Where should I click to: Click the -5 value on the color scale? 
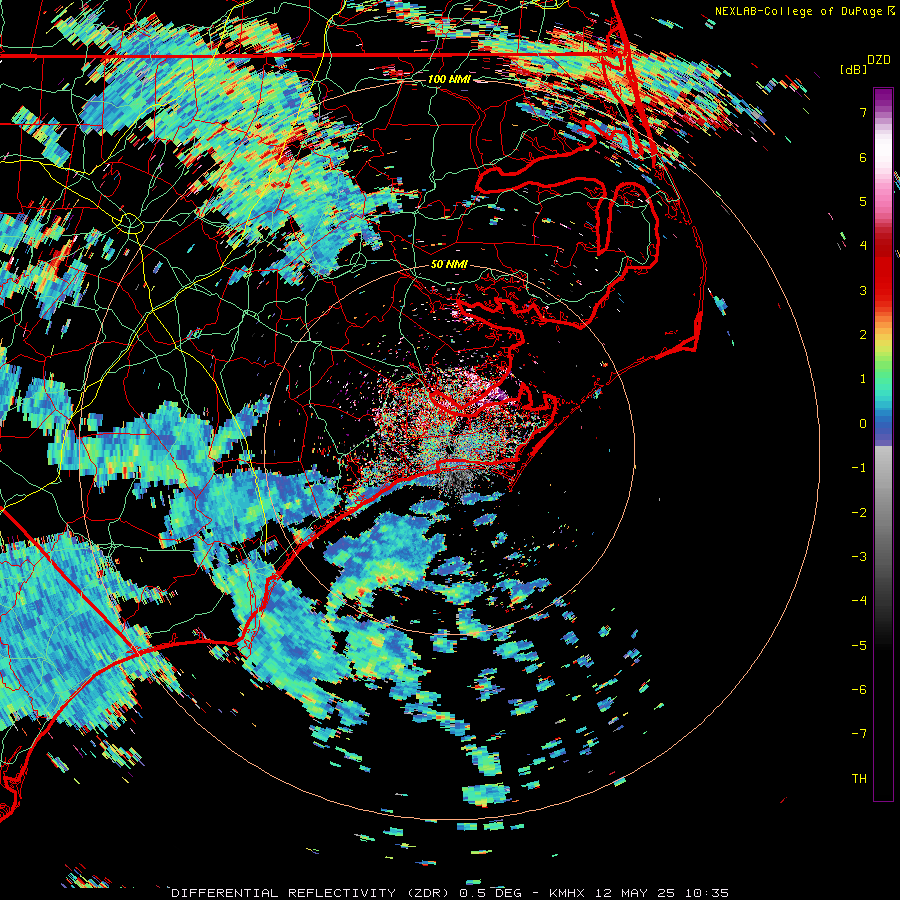pyautogui.click(x=859, y=646)
